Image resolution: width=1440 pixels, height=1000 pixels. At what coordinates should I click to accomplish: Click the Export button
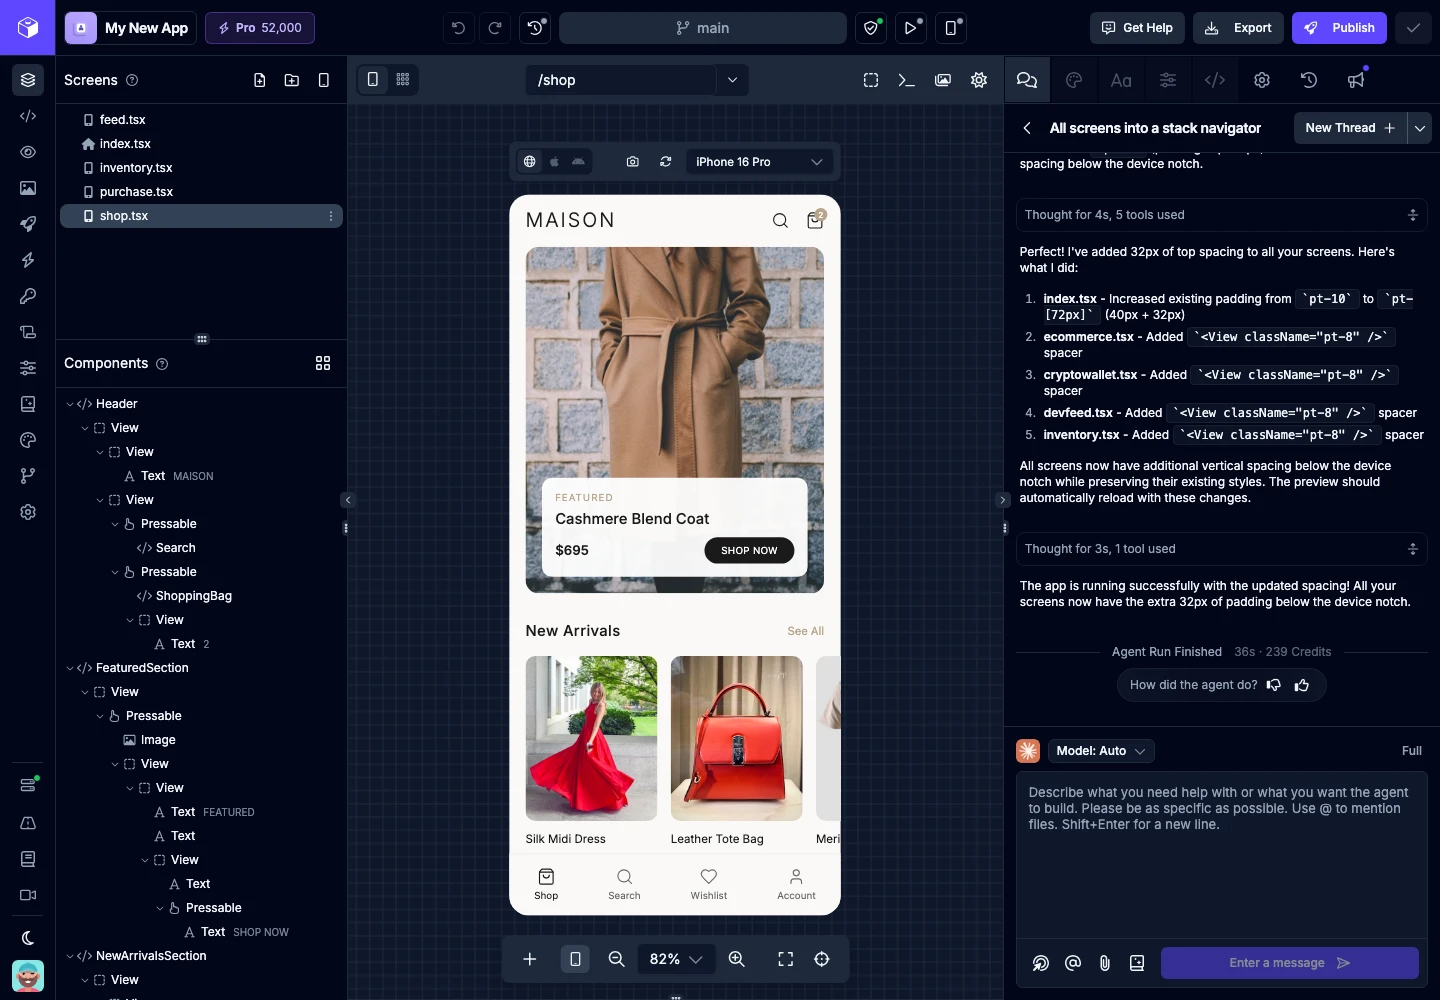pos(1238,28)
